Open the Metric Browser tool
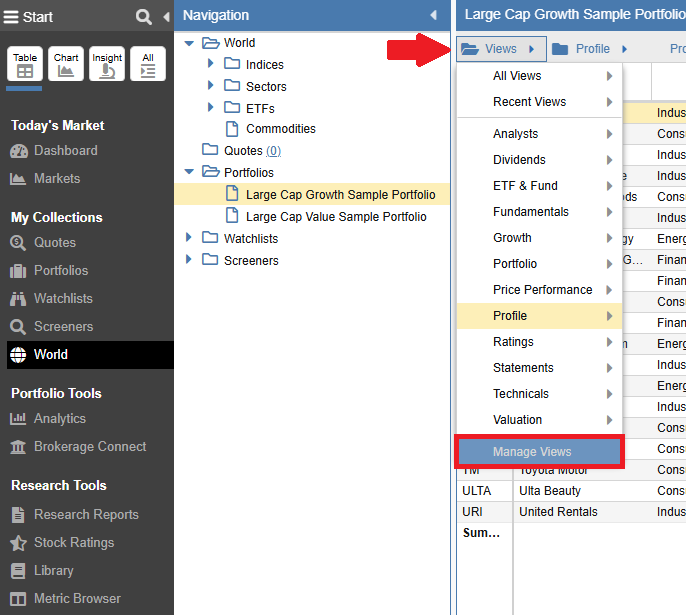Screen dimensions: 686x616 [x=77, y=599]
